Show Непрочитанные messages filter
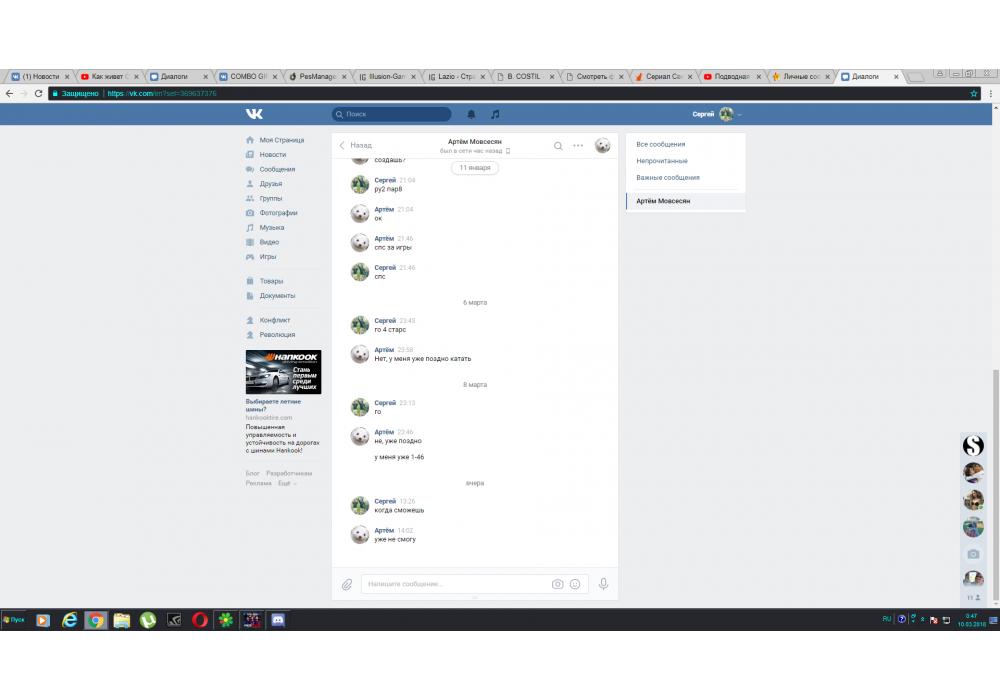The image size is (1000, 700). (662, 161)
